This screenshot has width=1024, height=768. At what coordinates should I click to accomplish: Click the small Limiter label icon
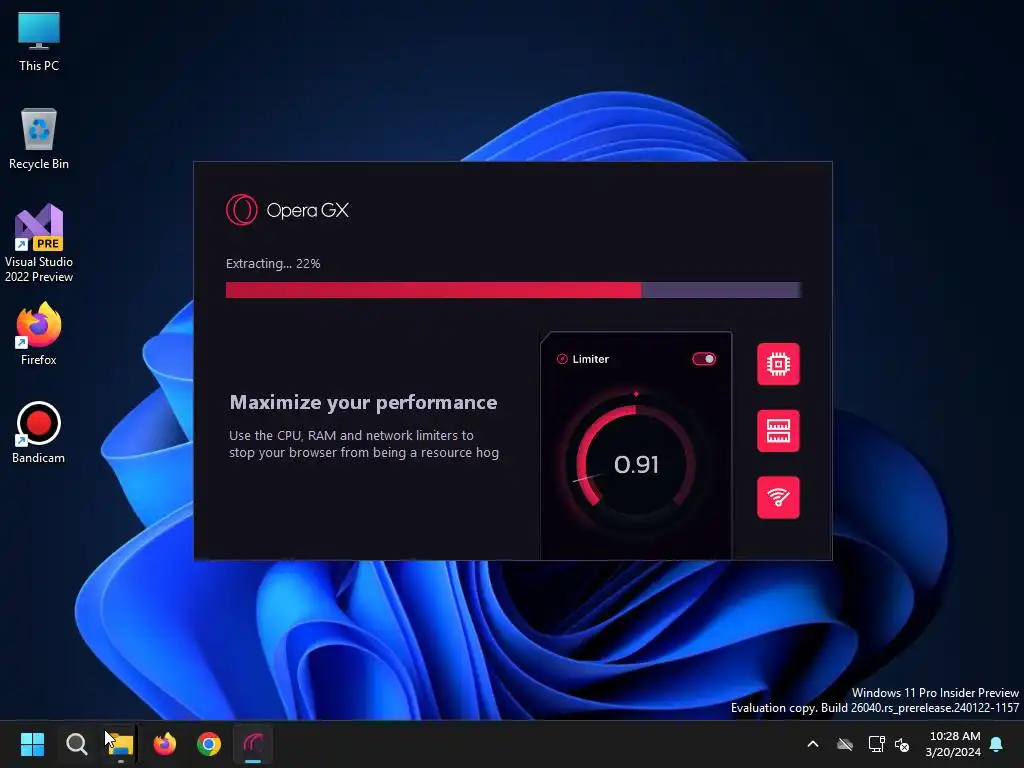coord(562,359)
